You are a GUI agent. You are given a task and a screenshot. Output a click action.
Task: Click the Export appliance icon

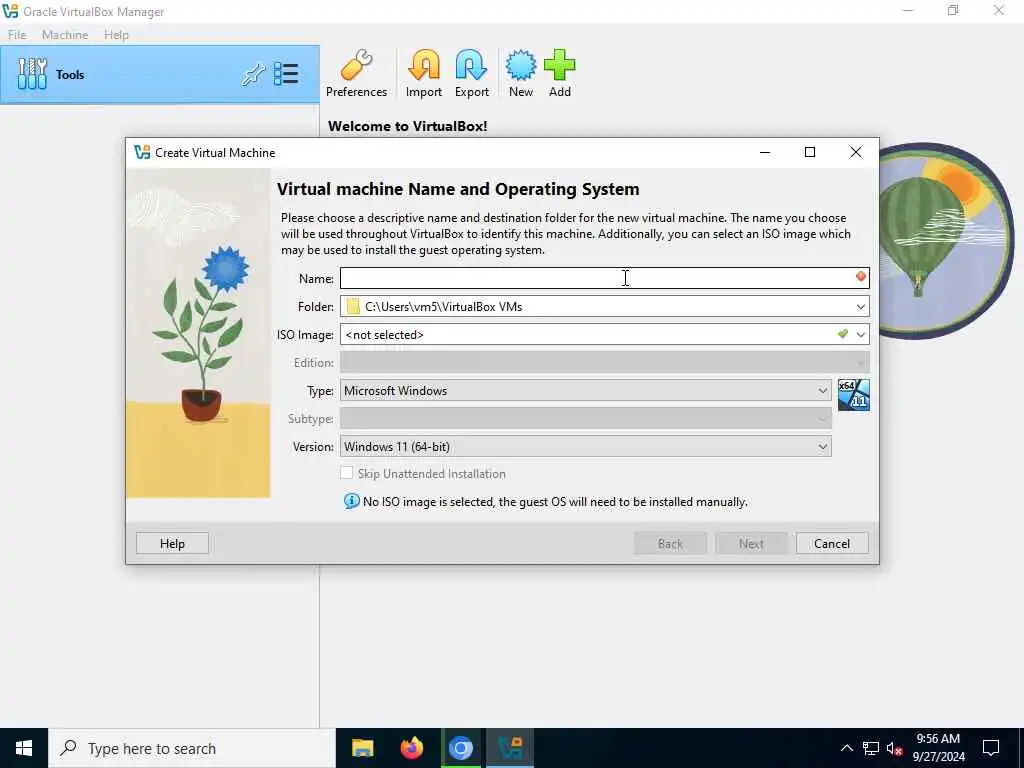tap(472, 73)
